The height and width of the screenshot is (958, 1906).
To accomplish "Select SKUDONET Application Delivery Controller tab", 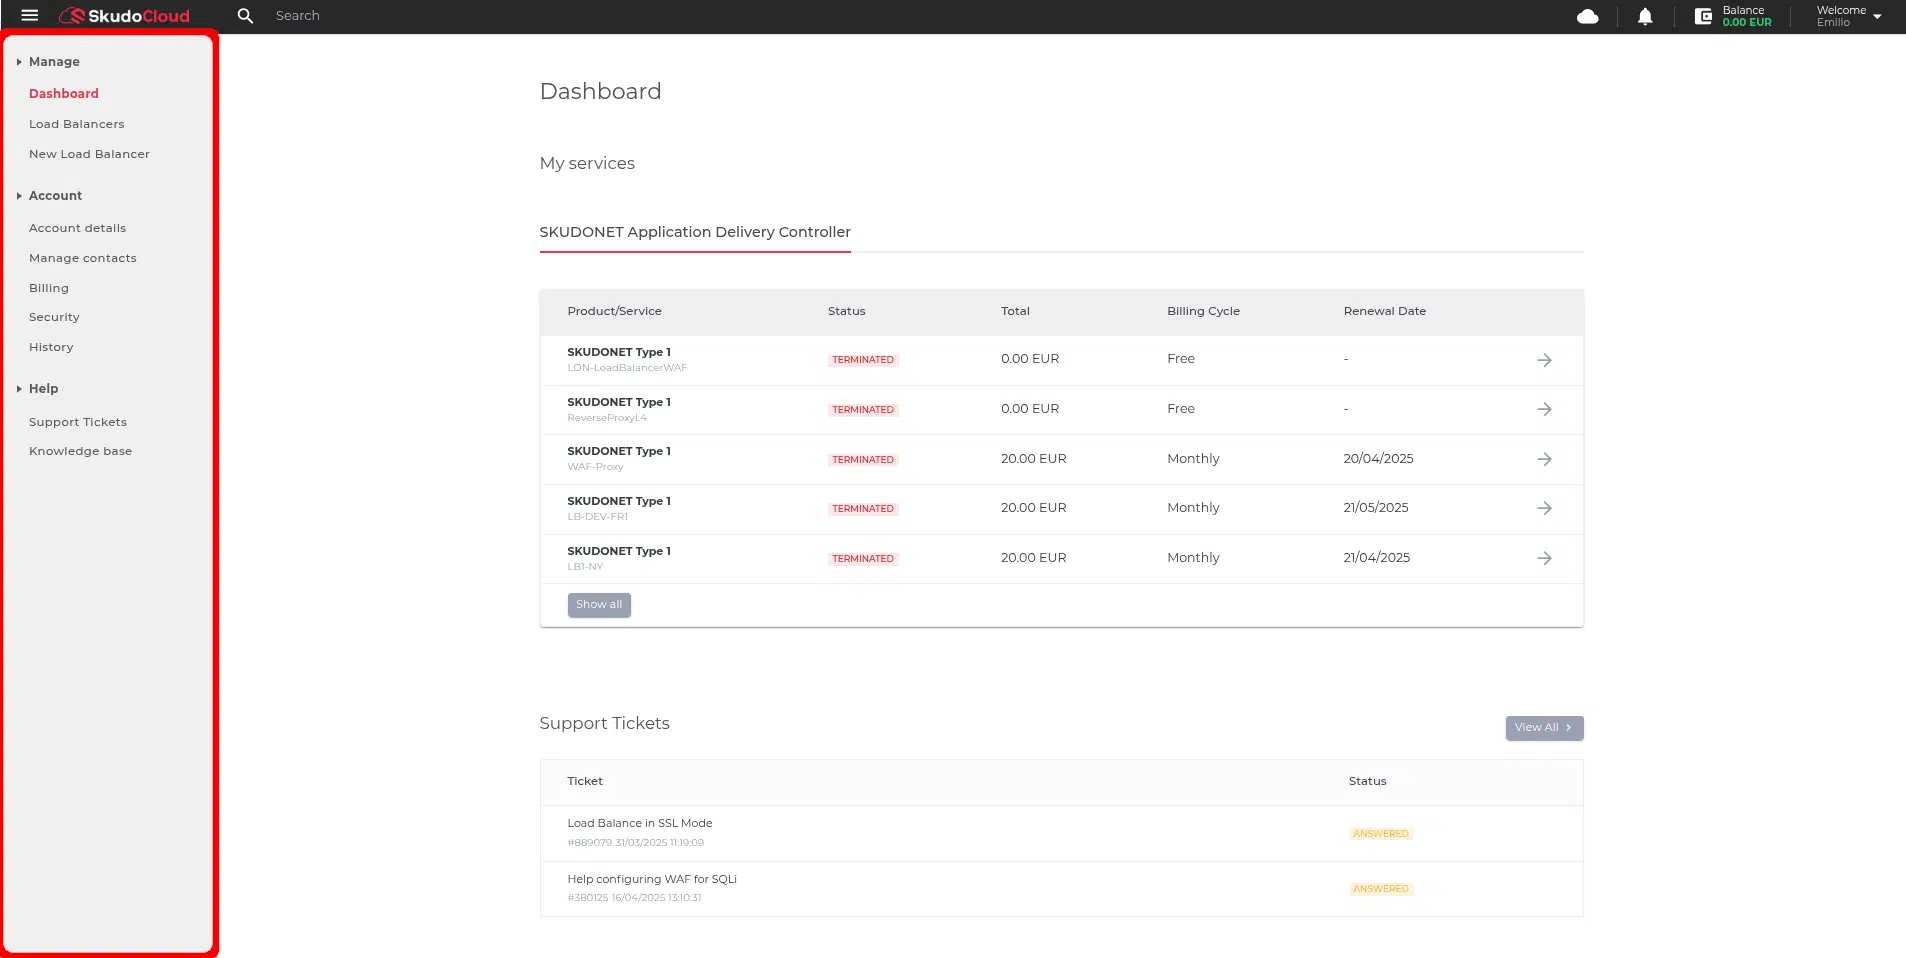I will [x=695, y=232].
